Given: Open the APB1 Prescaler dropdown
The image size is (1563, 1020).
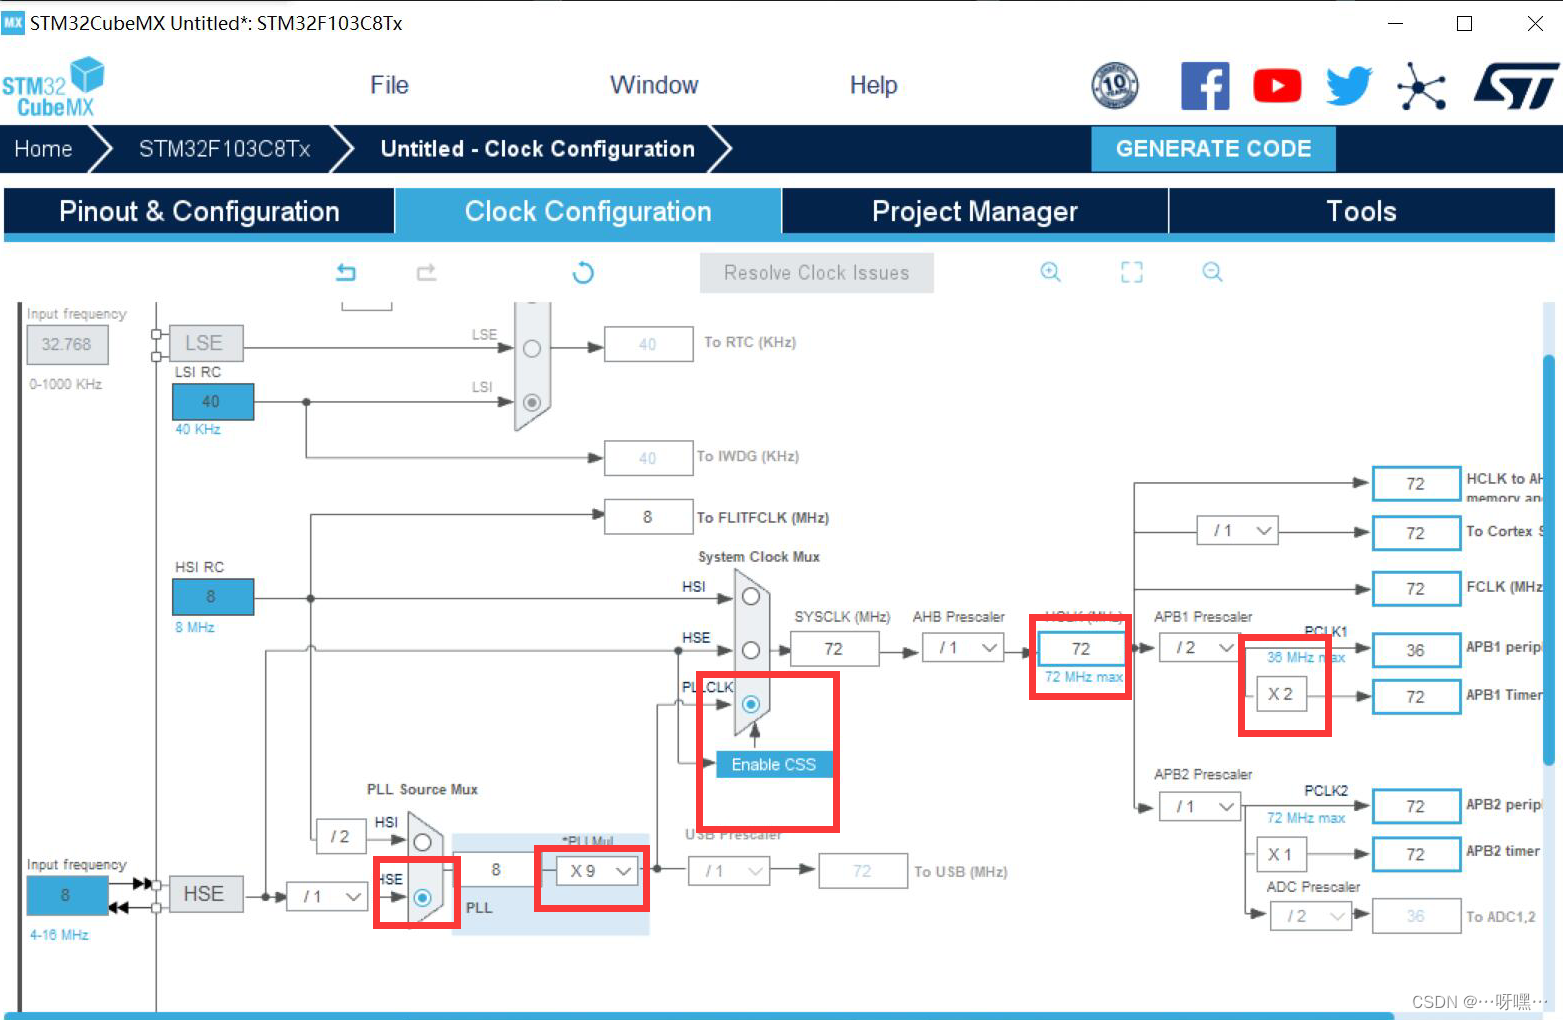Looking at the screenshot, I should (1201, 648).
